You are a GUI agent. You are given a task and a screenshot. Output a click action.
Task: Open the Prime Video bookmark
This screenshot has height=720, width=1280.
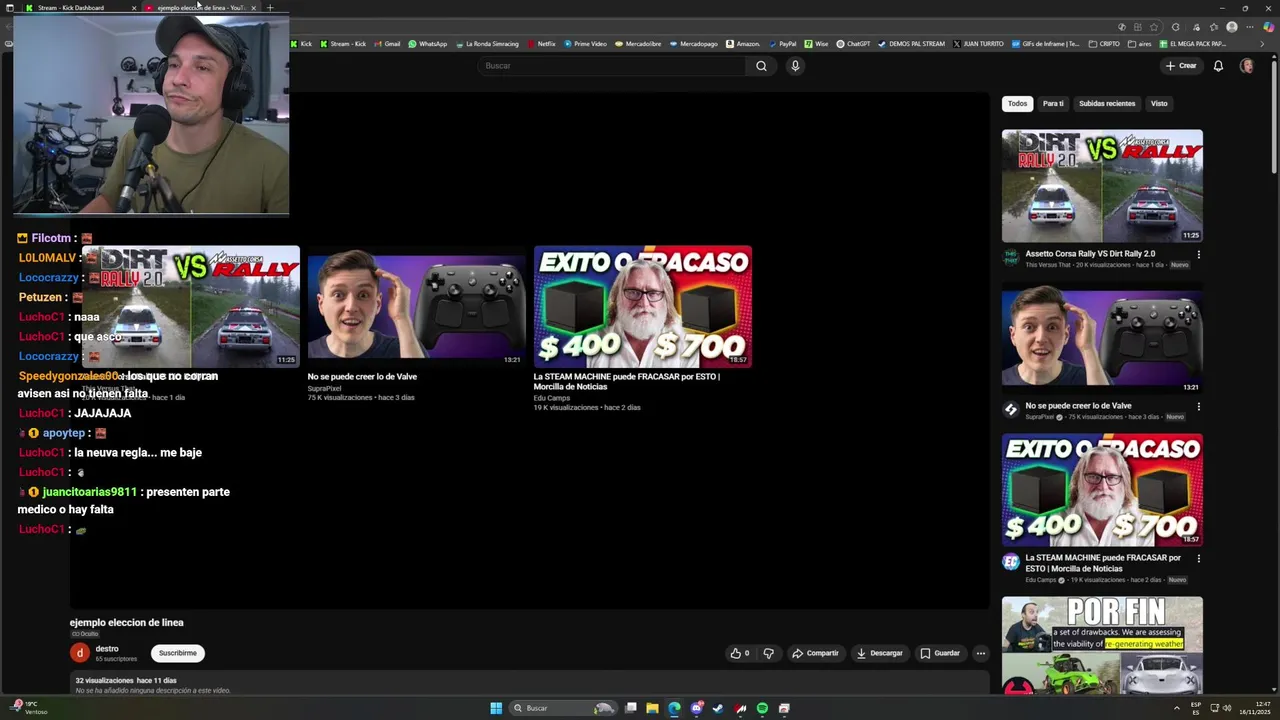[x=585, y=44]
